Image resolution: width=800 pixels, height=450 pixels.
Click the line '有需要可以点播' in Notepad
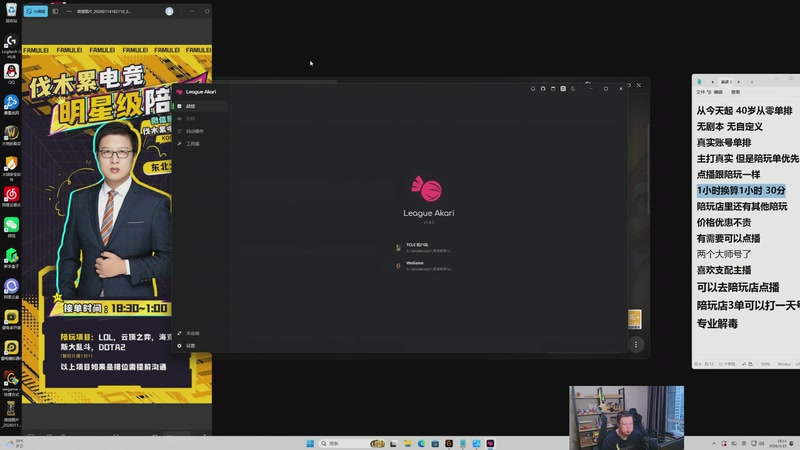point(729,238)
